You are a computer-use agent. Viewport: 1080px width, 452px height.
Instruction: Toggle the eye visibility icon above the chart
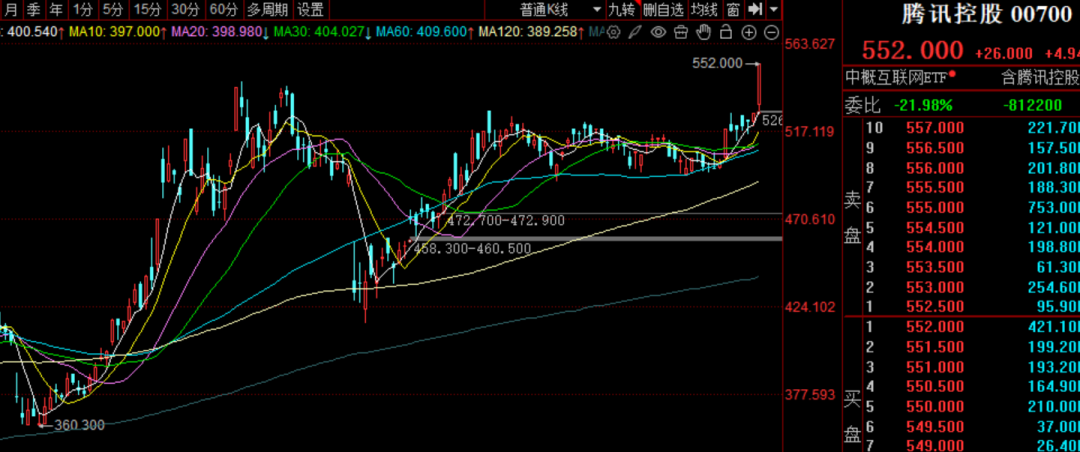tap(658, 32)
